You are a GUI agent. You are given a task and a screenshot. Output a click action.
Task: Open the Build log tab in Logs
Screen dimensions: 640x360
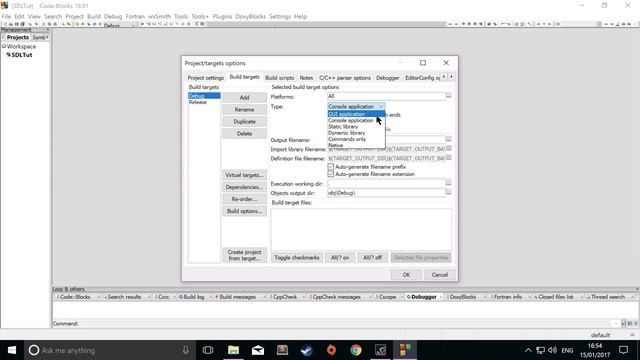[193, 297]
